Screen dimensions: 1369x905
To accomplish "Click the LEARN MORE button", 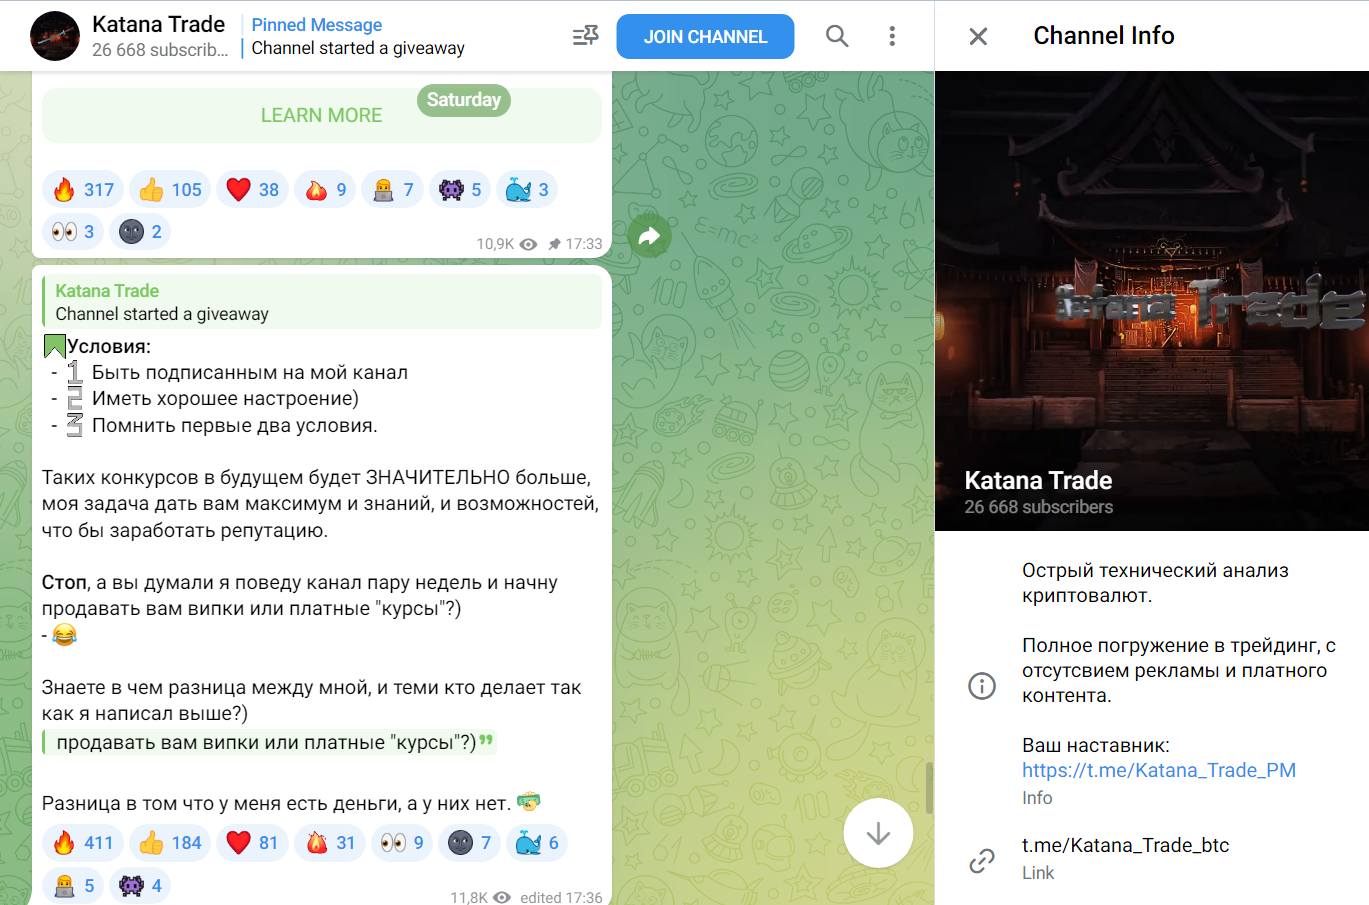I will click(321, 115).
